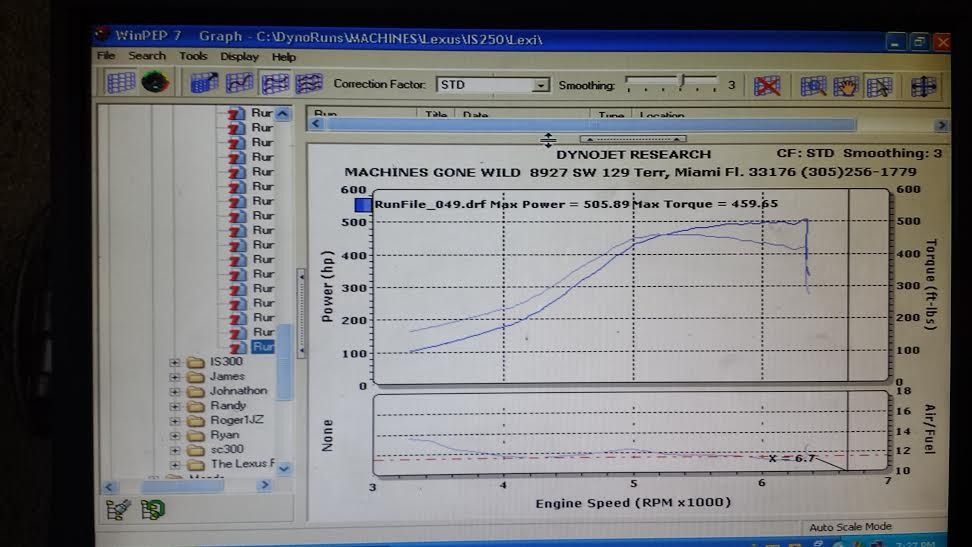Click the Location column header
972x547 pixels.
coord(662,114)
